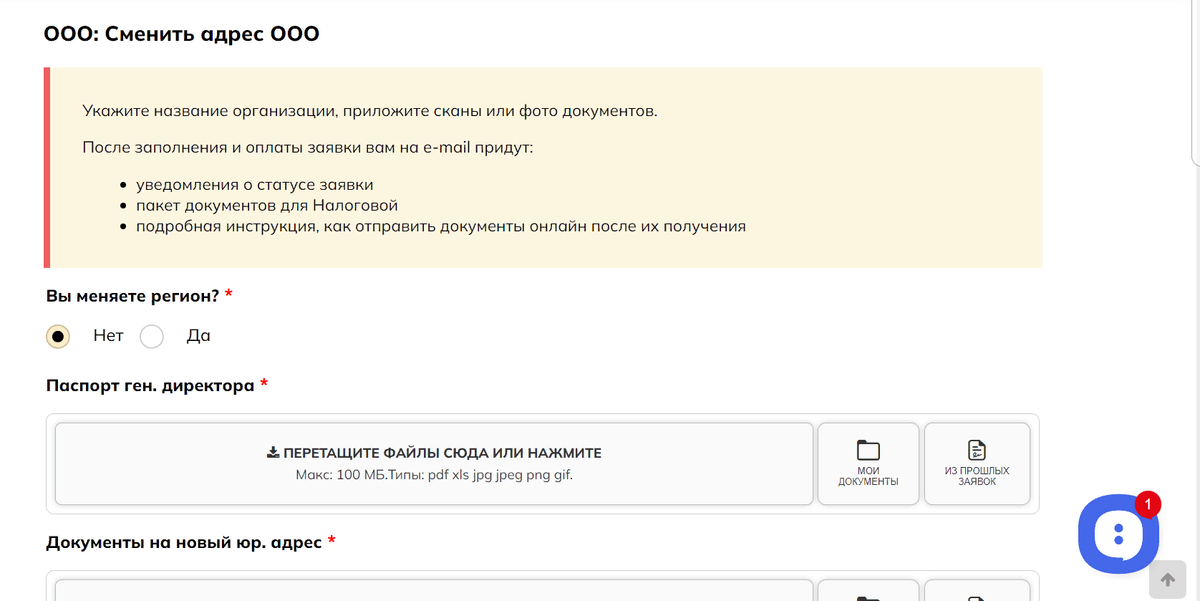Click the passport file upload drop zone
1200x601 pixels.
point(434,464)
